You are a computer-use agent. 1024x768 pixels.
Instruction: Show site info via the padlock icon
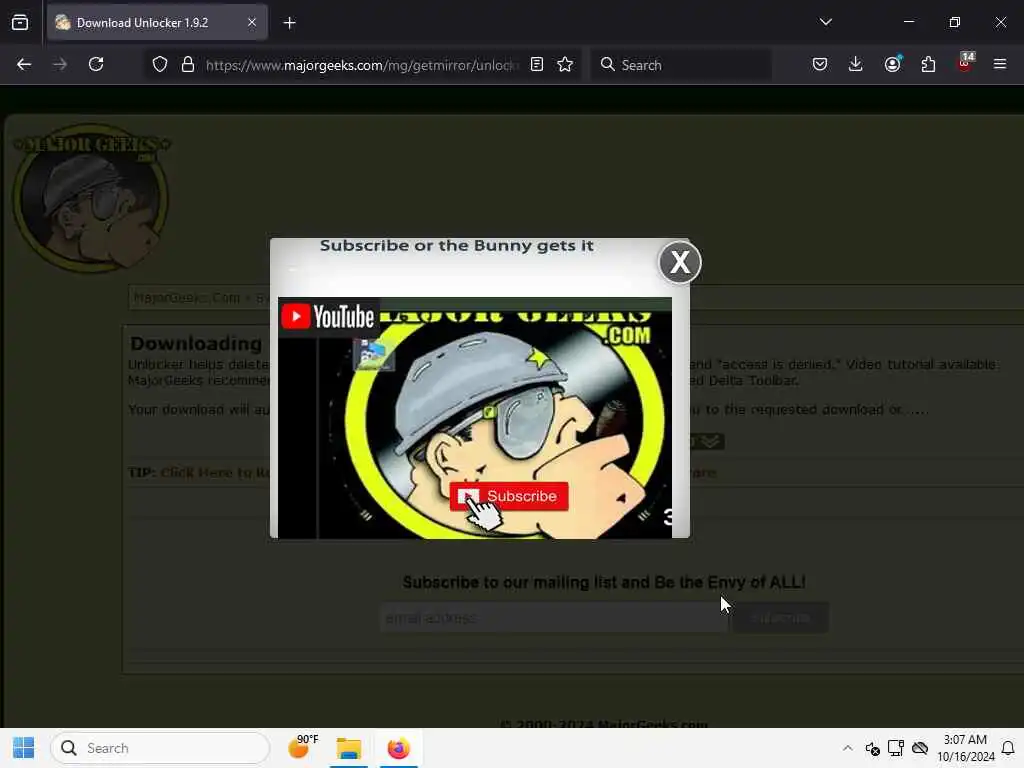click(188, 64)
